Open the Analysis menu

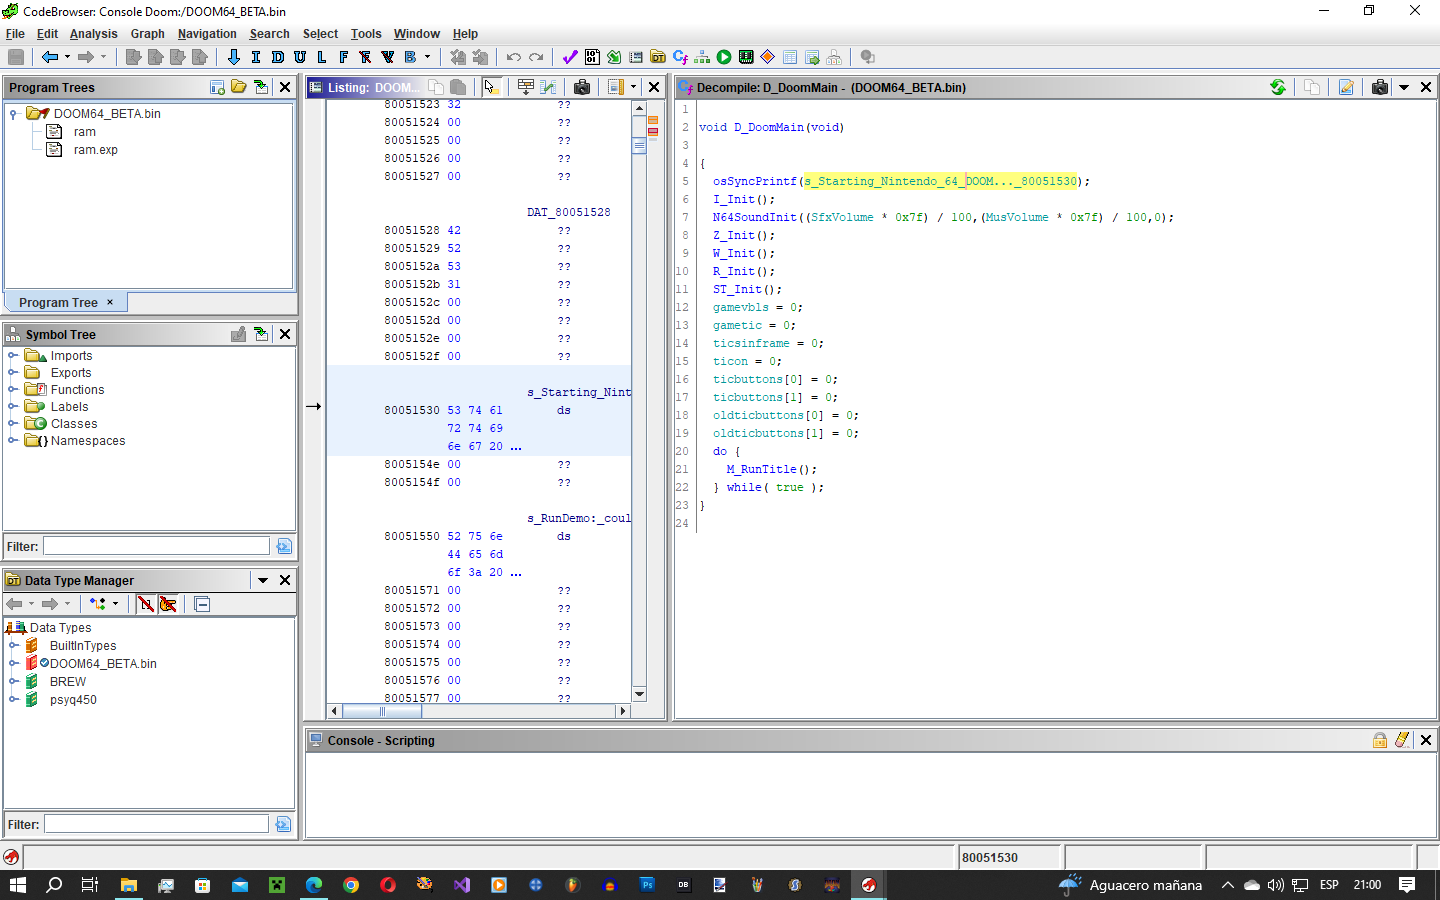click(94, 34)
